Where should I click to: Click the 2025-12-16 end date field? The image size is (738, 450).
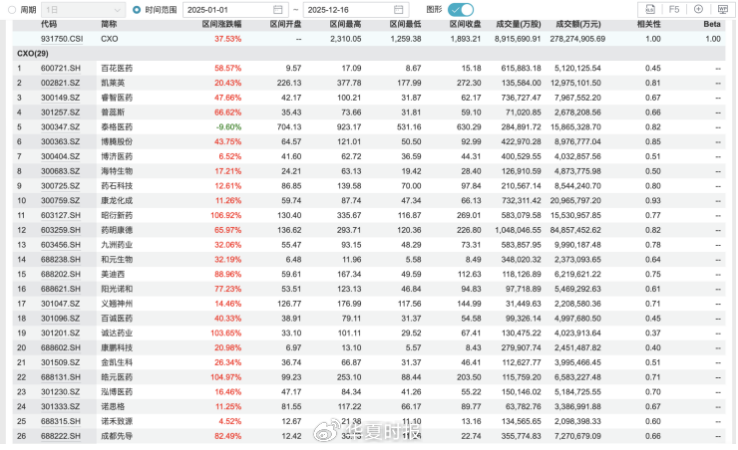[356, 10]
